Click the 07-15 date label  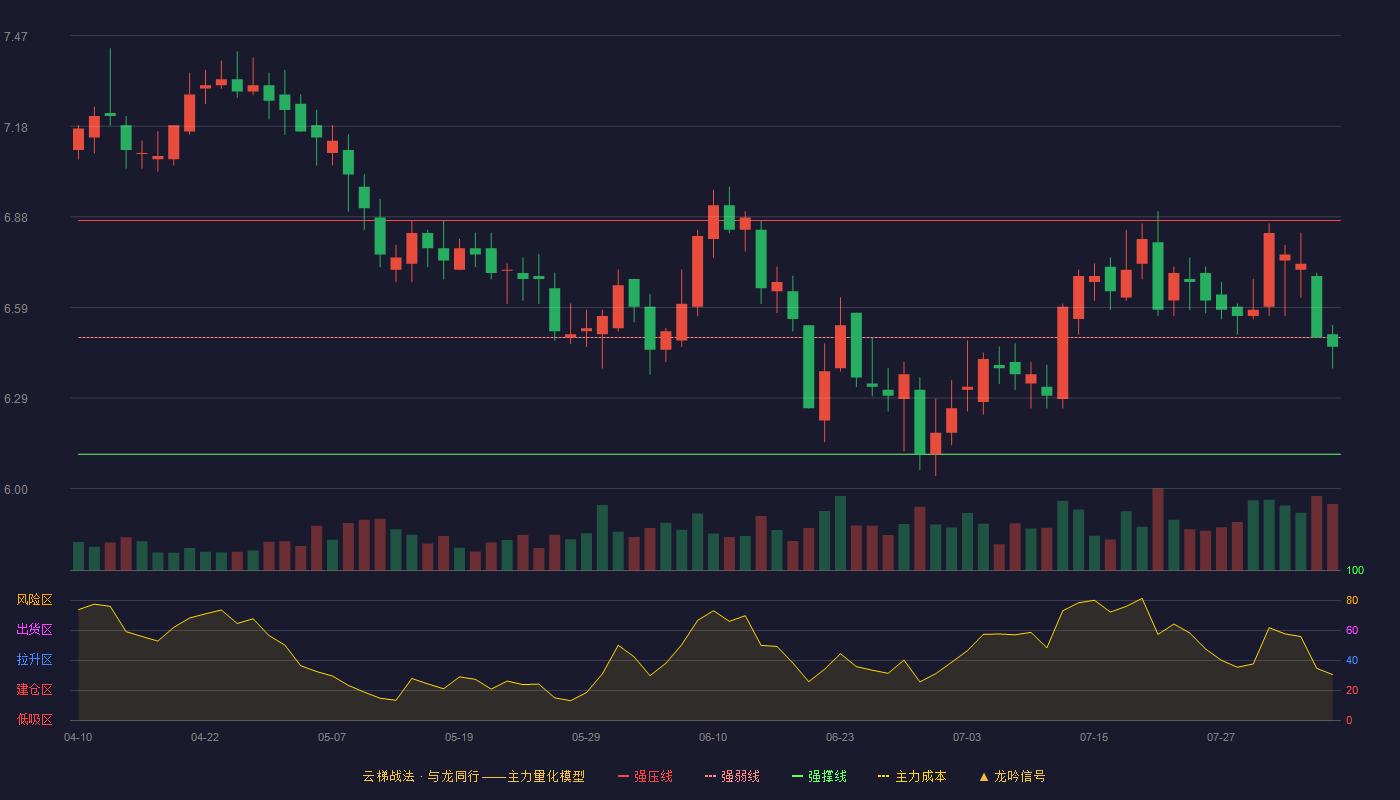click(x=1094, y=737)
